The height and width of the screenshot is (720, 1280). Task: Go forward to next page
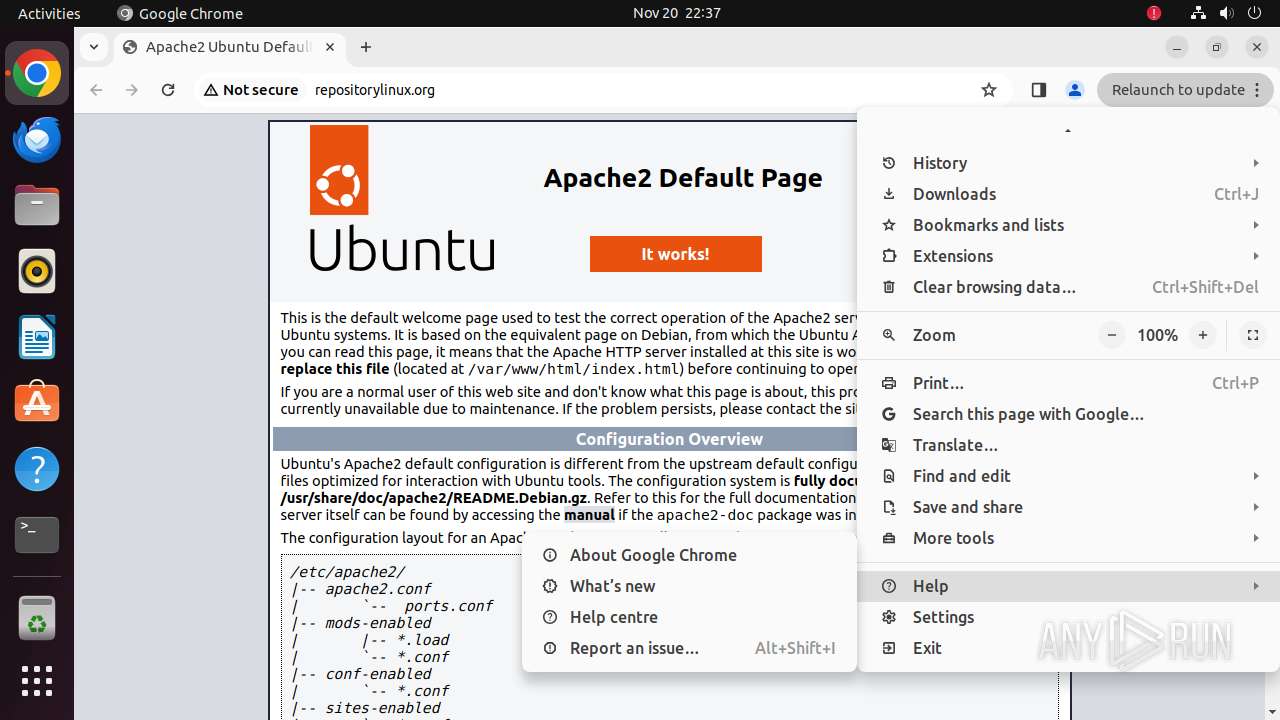click(132, 90)
